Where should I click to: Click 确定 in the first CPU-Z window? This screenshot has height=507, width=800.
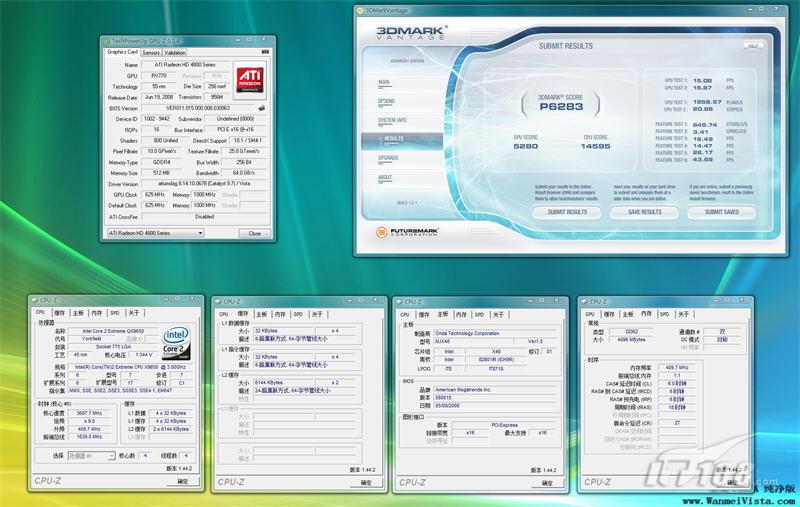tap(183, 481)
